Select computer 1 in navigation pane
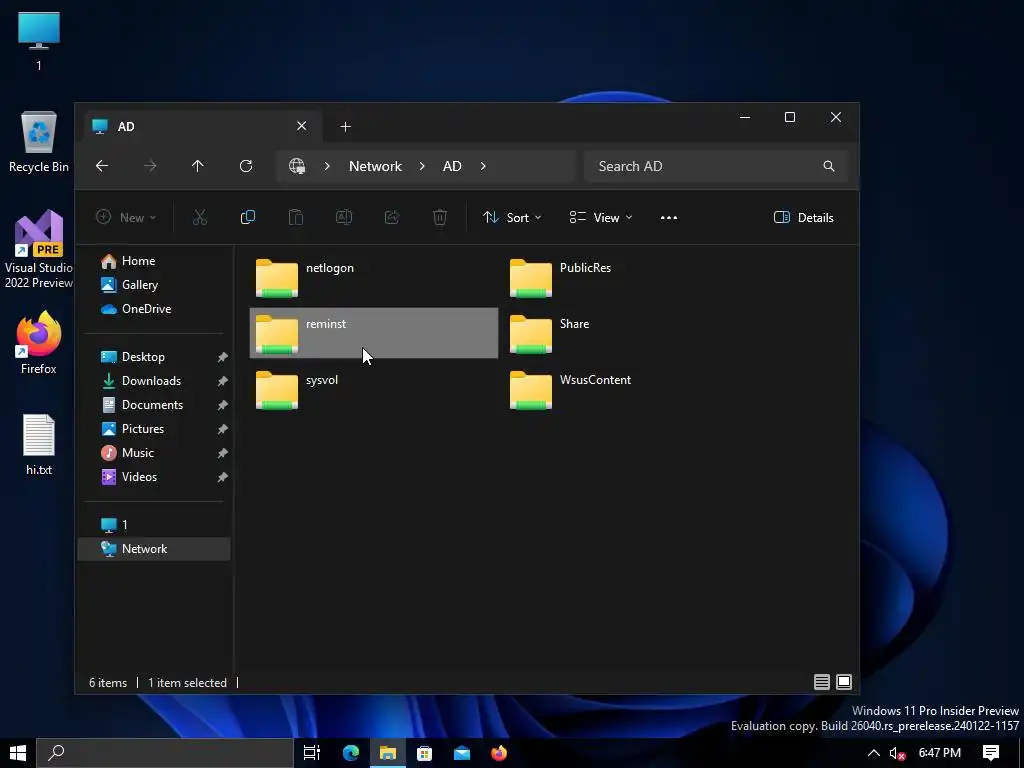 [154, 524]
